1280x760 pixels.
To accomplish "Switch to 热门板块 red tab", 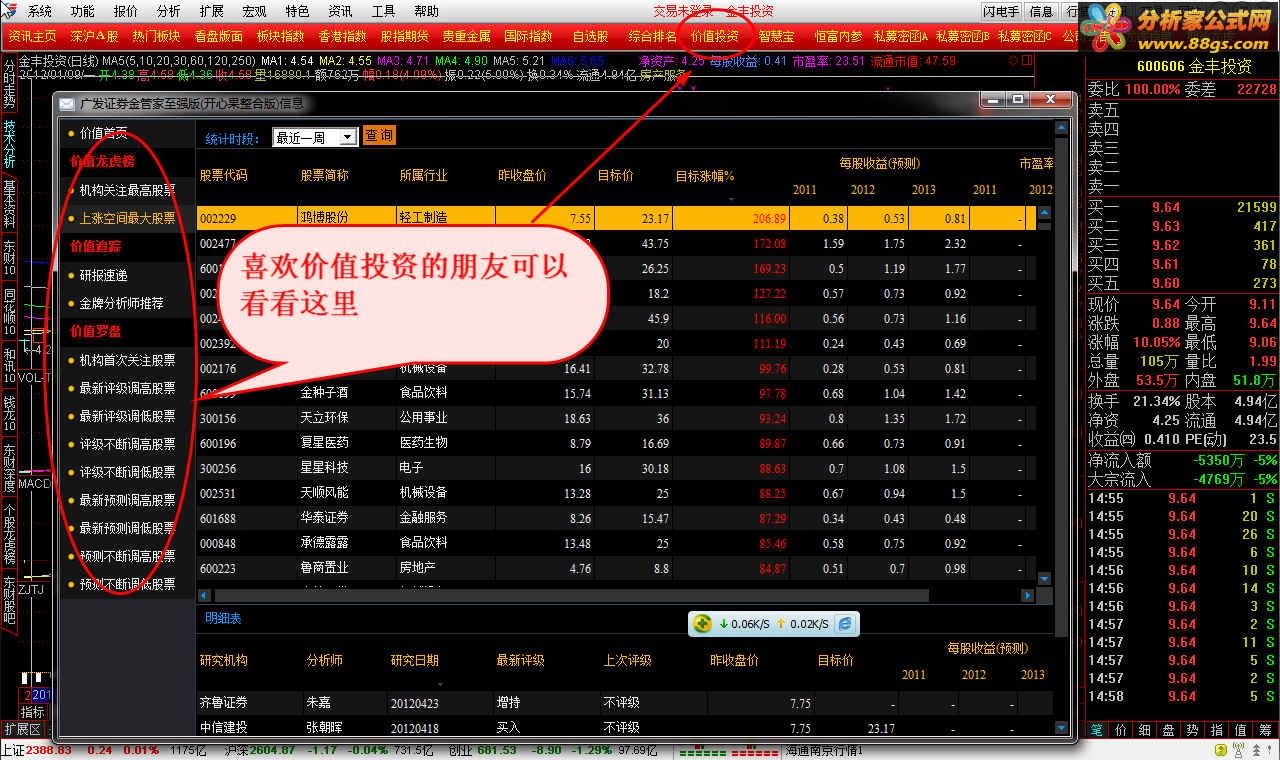I will [x=156, y=36].
